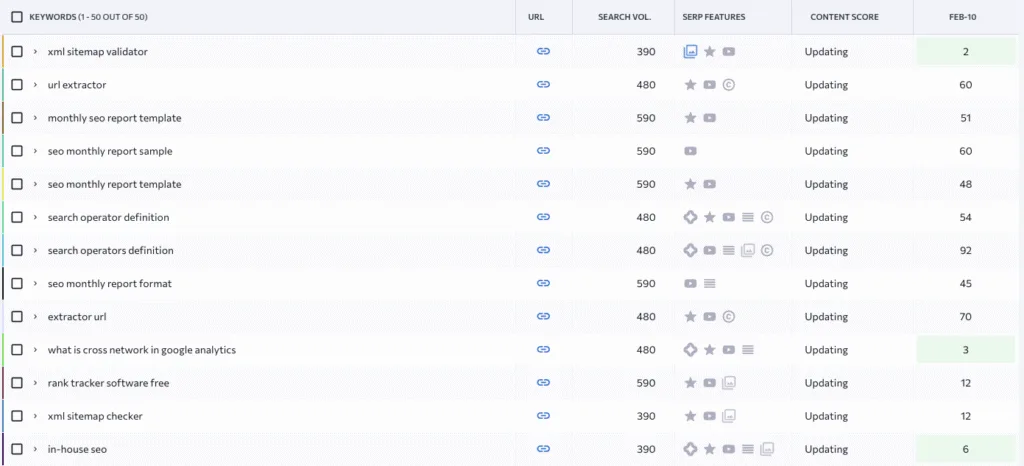Click images SERP icon in search operators definition row
This screenshot has height=466, width=1024.
[748, 251]
